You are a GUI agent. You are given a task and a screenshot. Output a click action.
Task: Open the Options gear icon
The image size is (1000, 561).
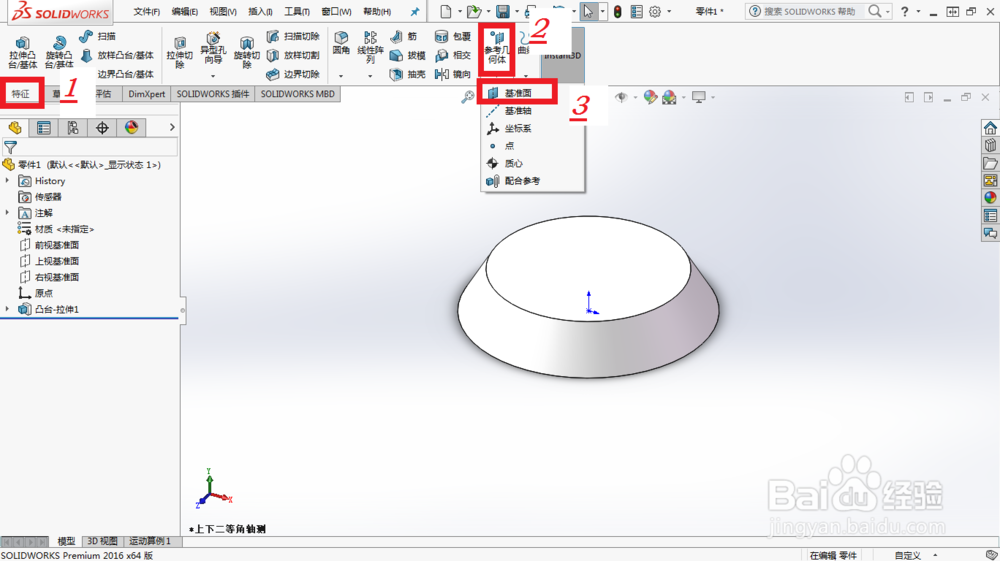pyautogui.click(x=655, y=11)
